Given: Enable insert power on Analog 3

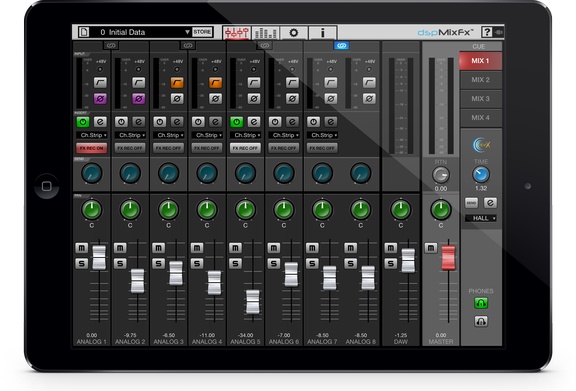Looking at the screenshot, I should [x=160, y=122].
